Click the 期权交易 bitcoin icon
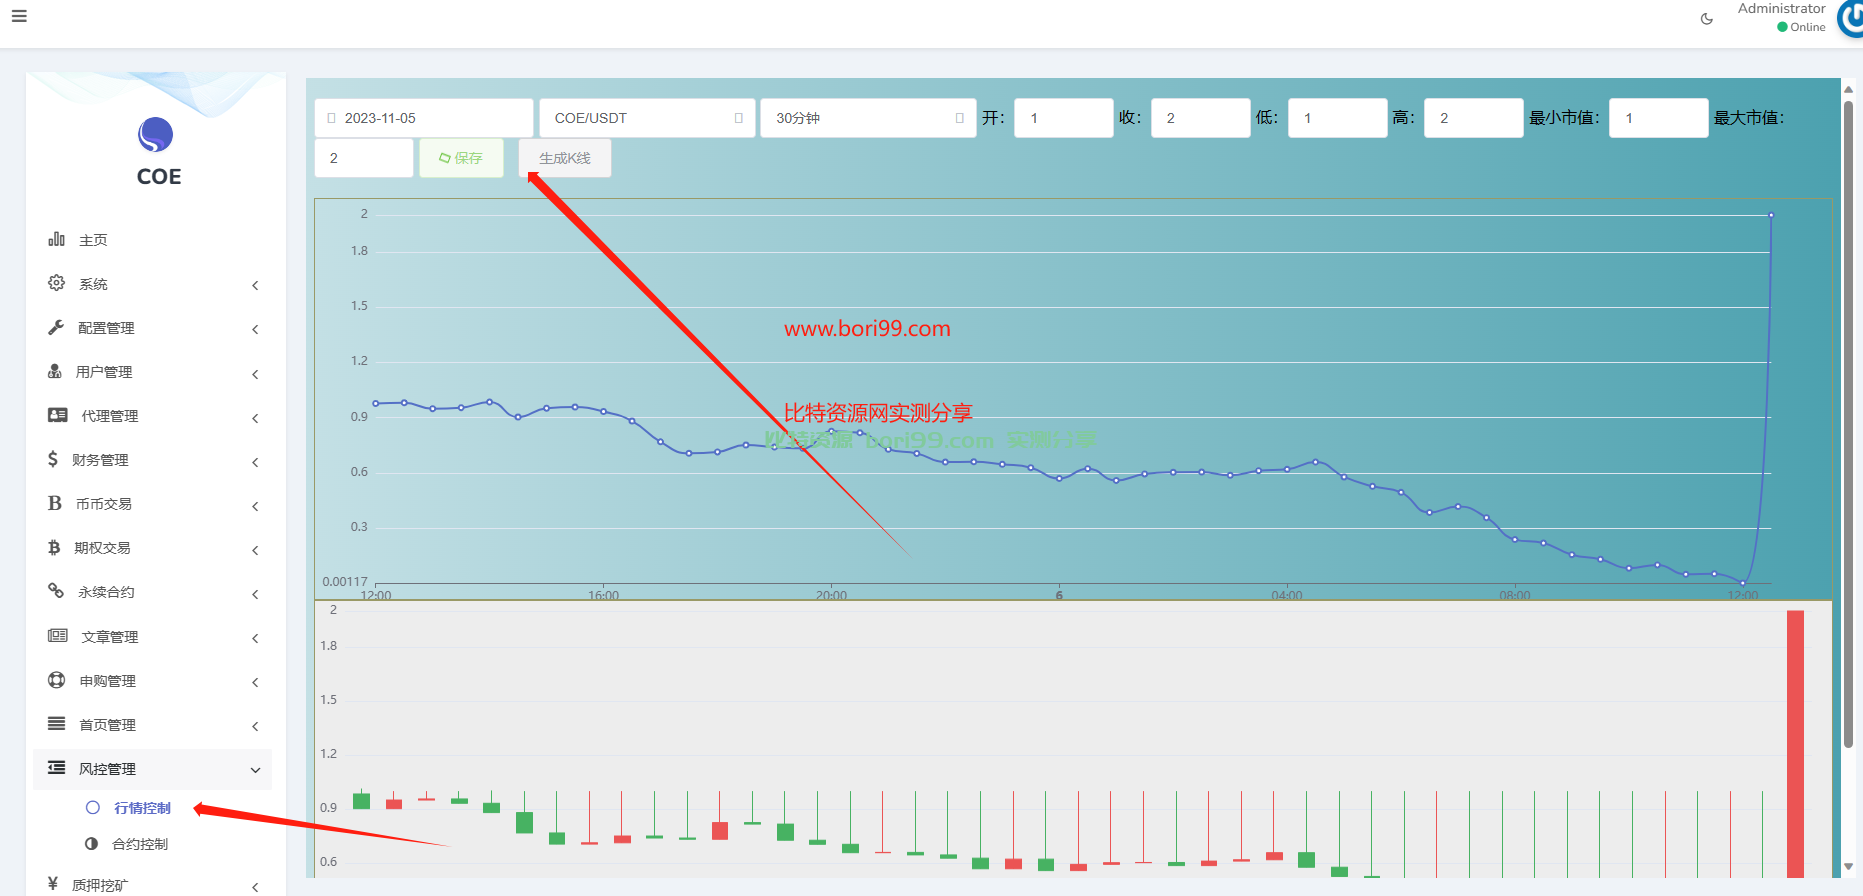 click(x=54, y=547)
